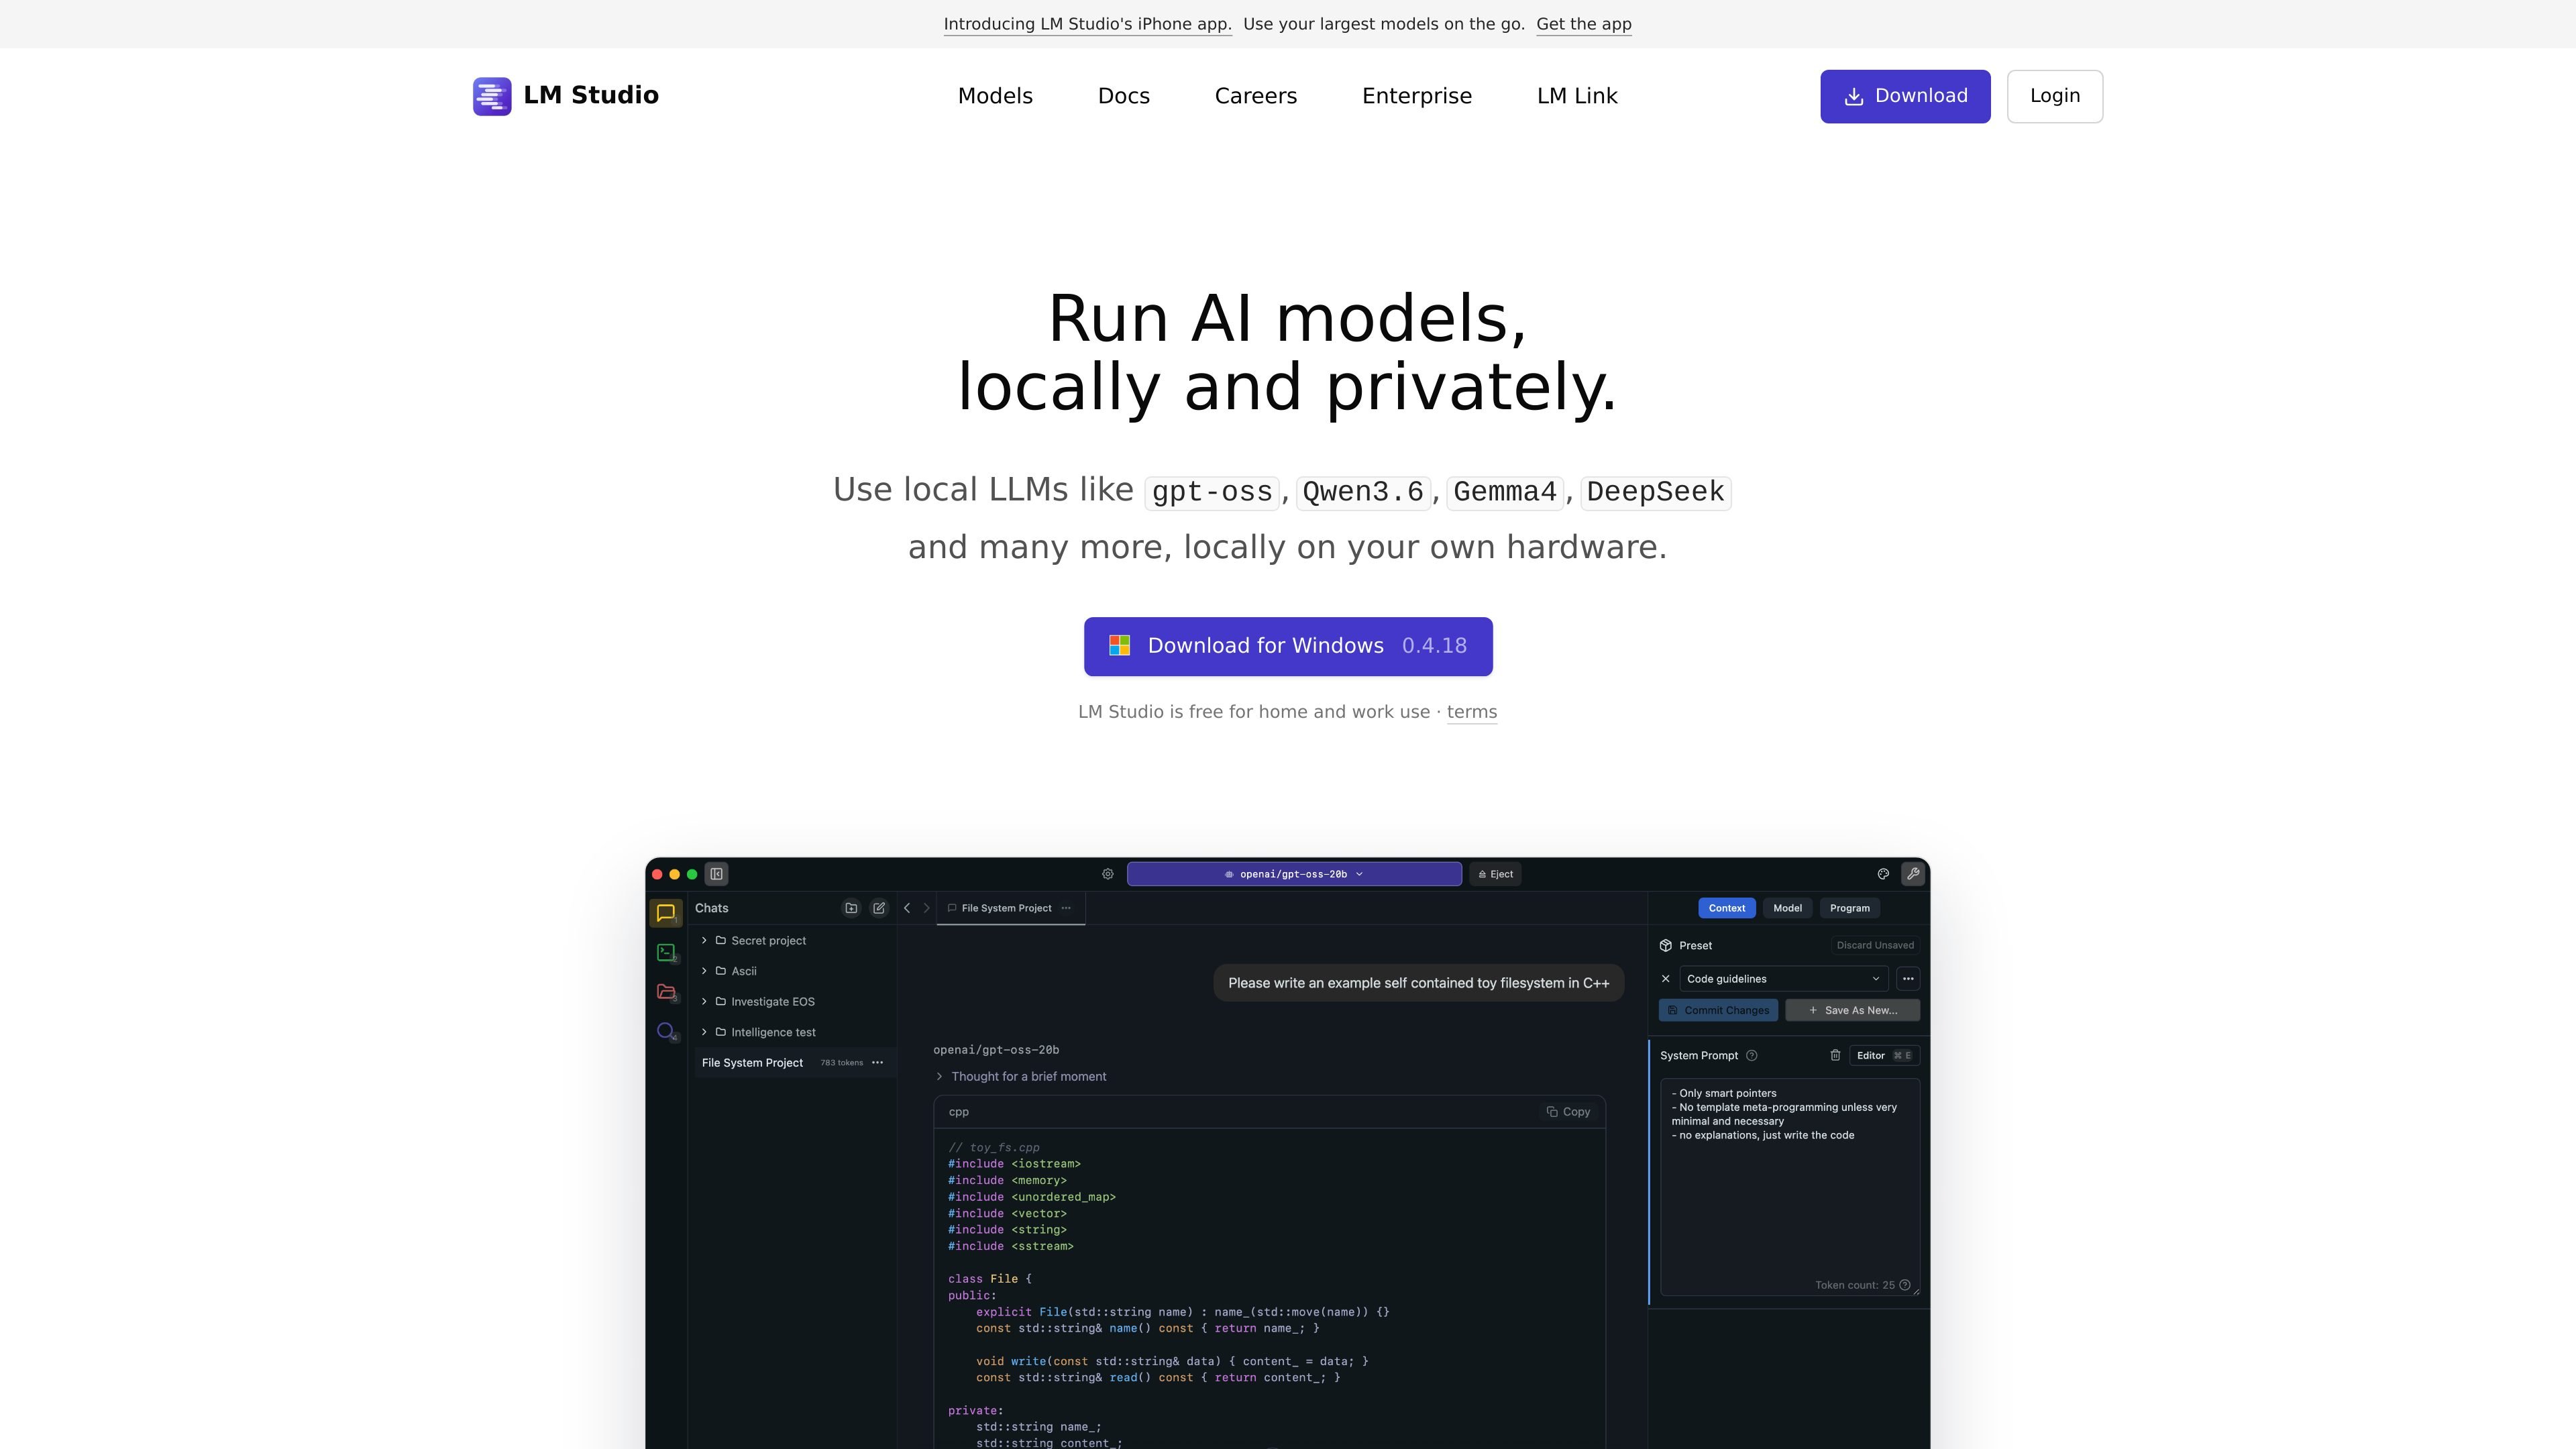Open the openai/gpt-oss-20b model selector dropdown
The image size is (2576, 1449).
click(x=1294, y=874)
